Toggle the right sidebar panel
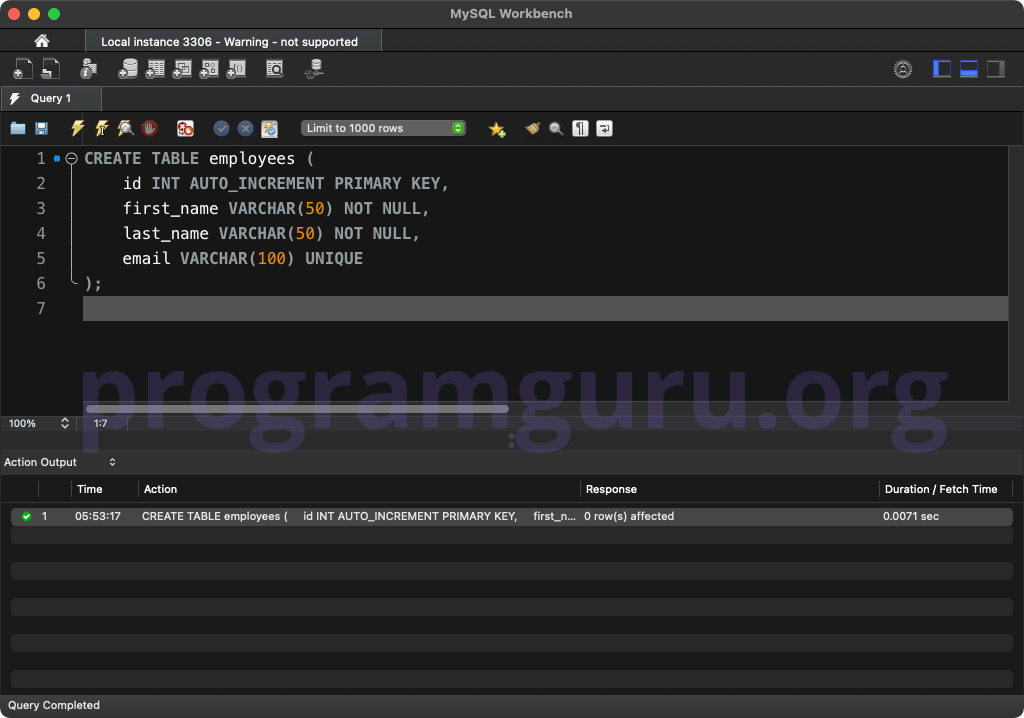This screenshot has height=718, width=1024. click(x=995, y=69)
